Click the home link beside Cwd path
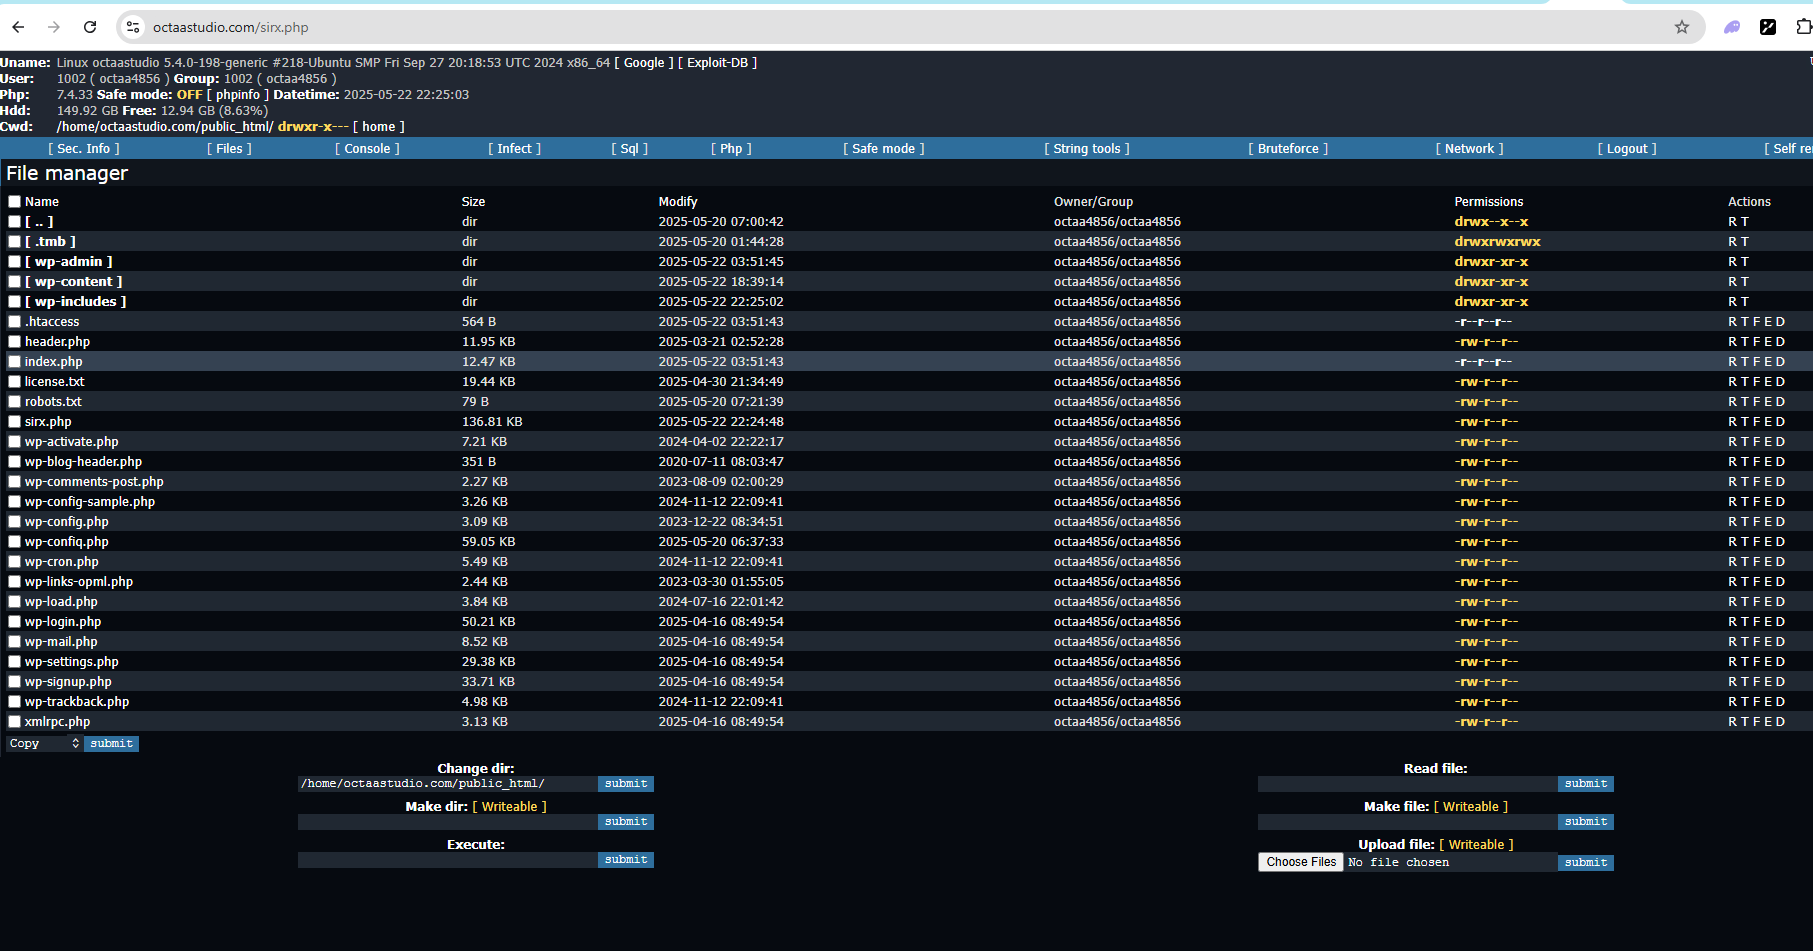Viewport: 1813px width, 951px height. (378, 126)
